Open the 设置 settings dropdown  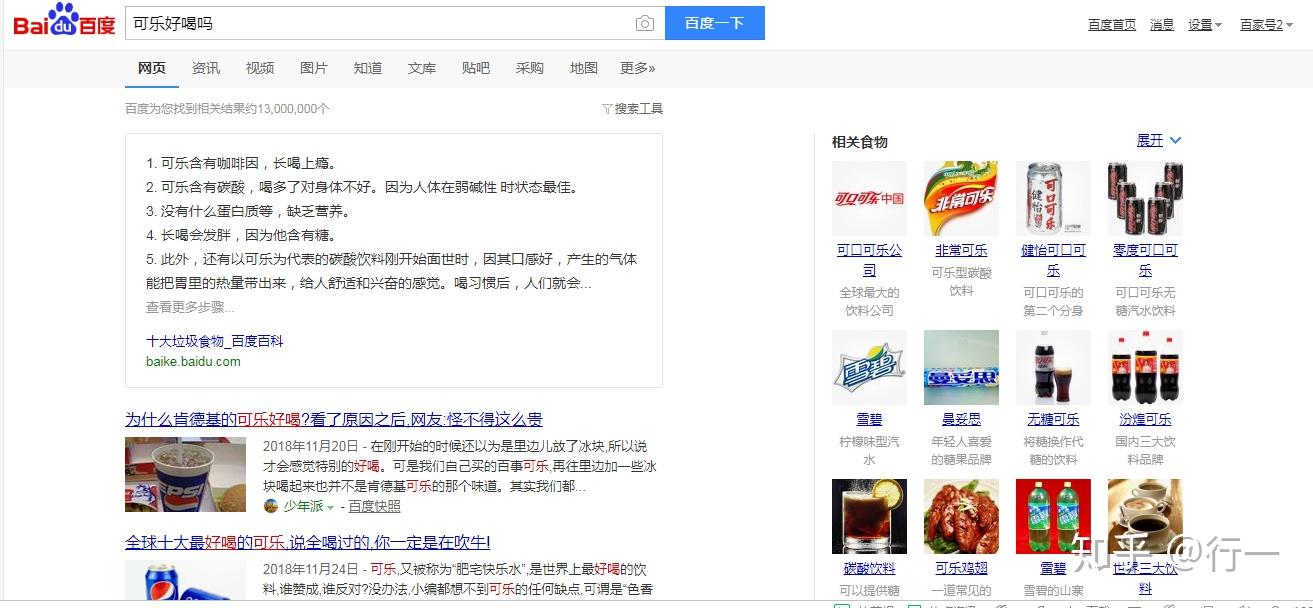click(x=1204, y=25)
